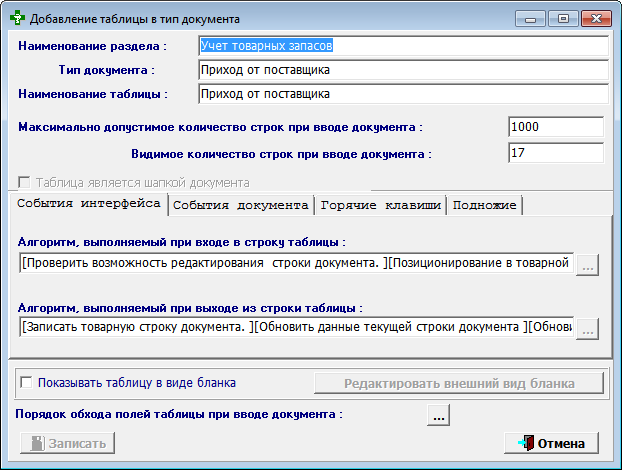Maximize the dialog window

click(563, 19)
